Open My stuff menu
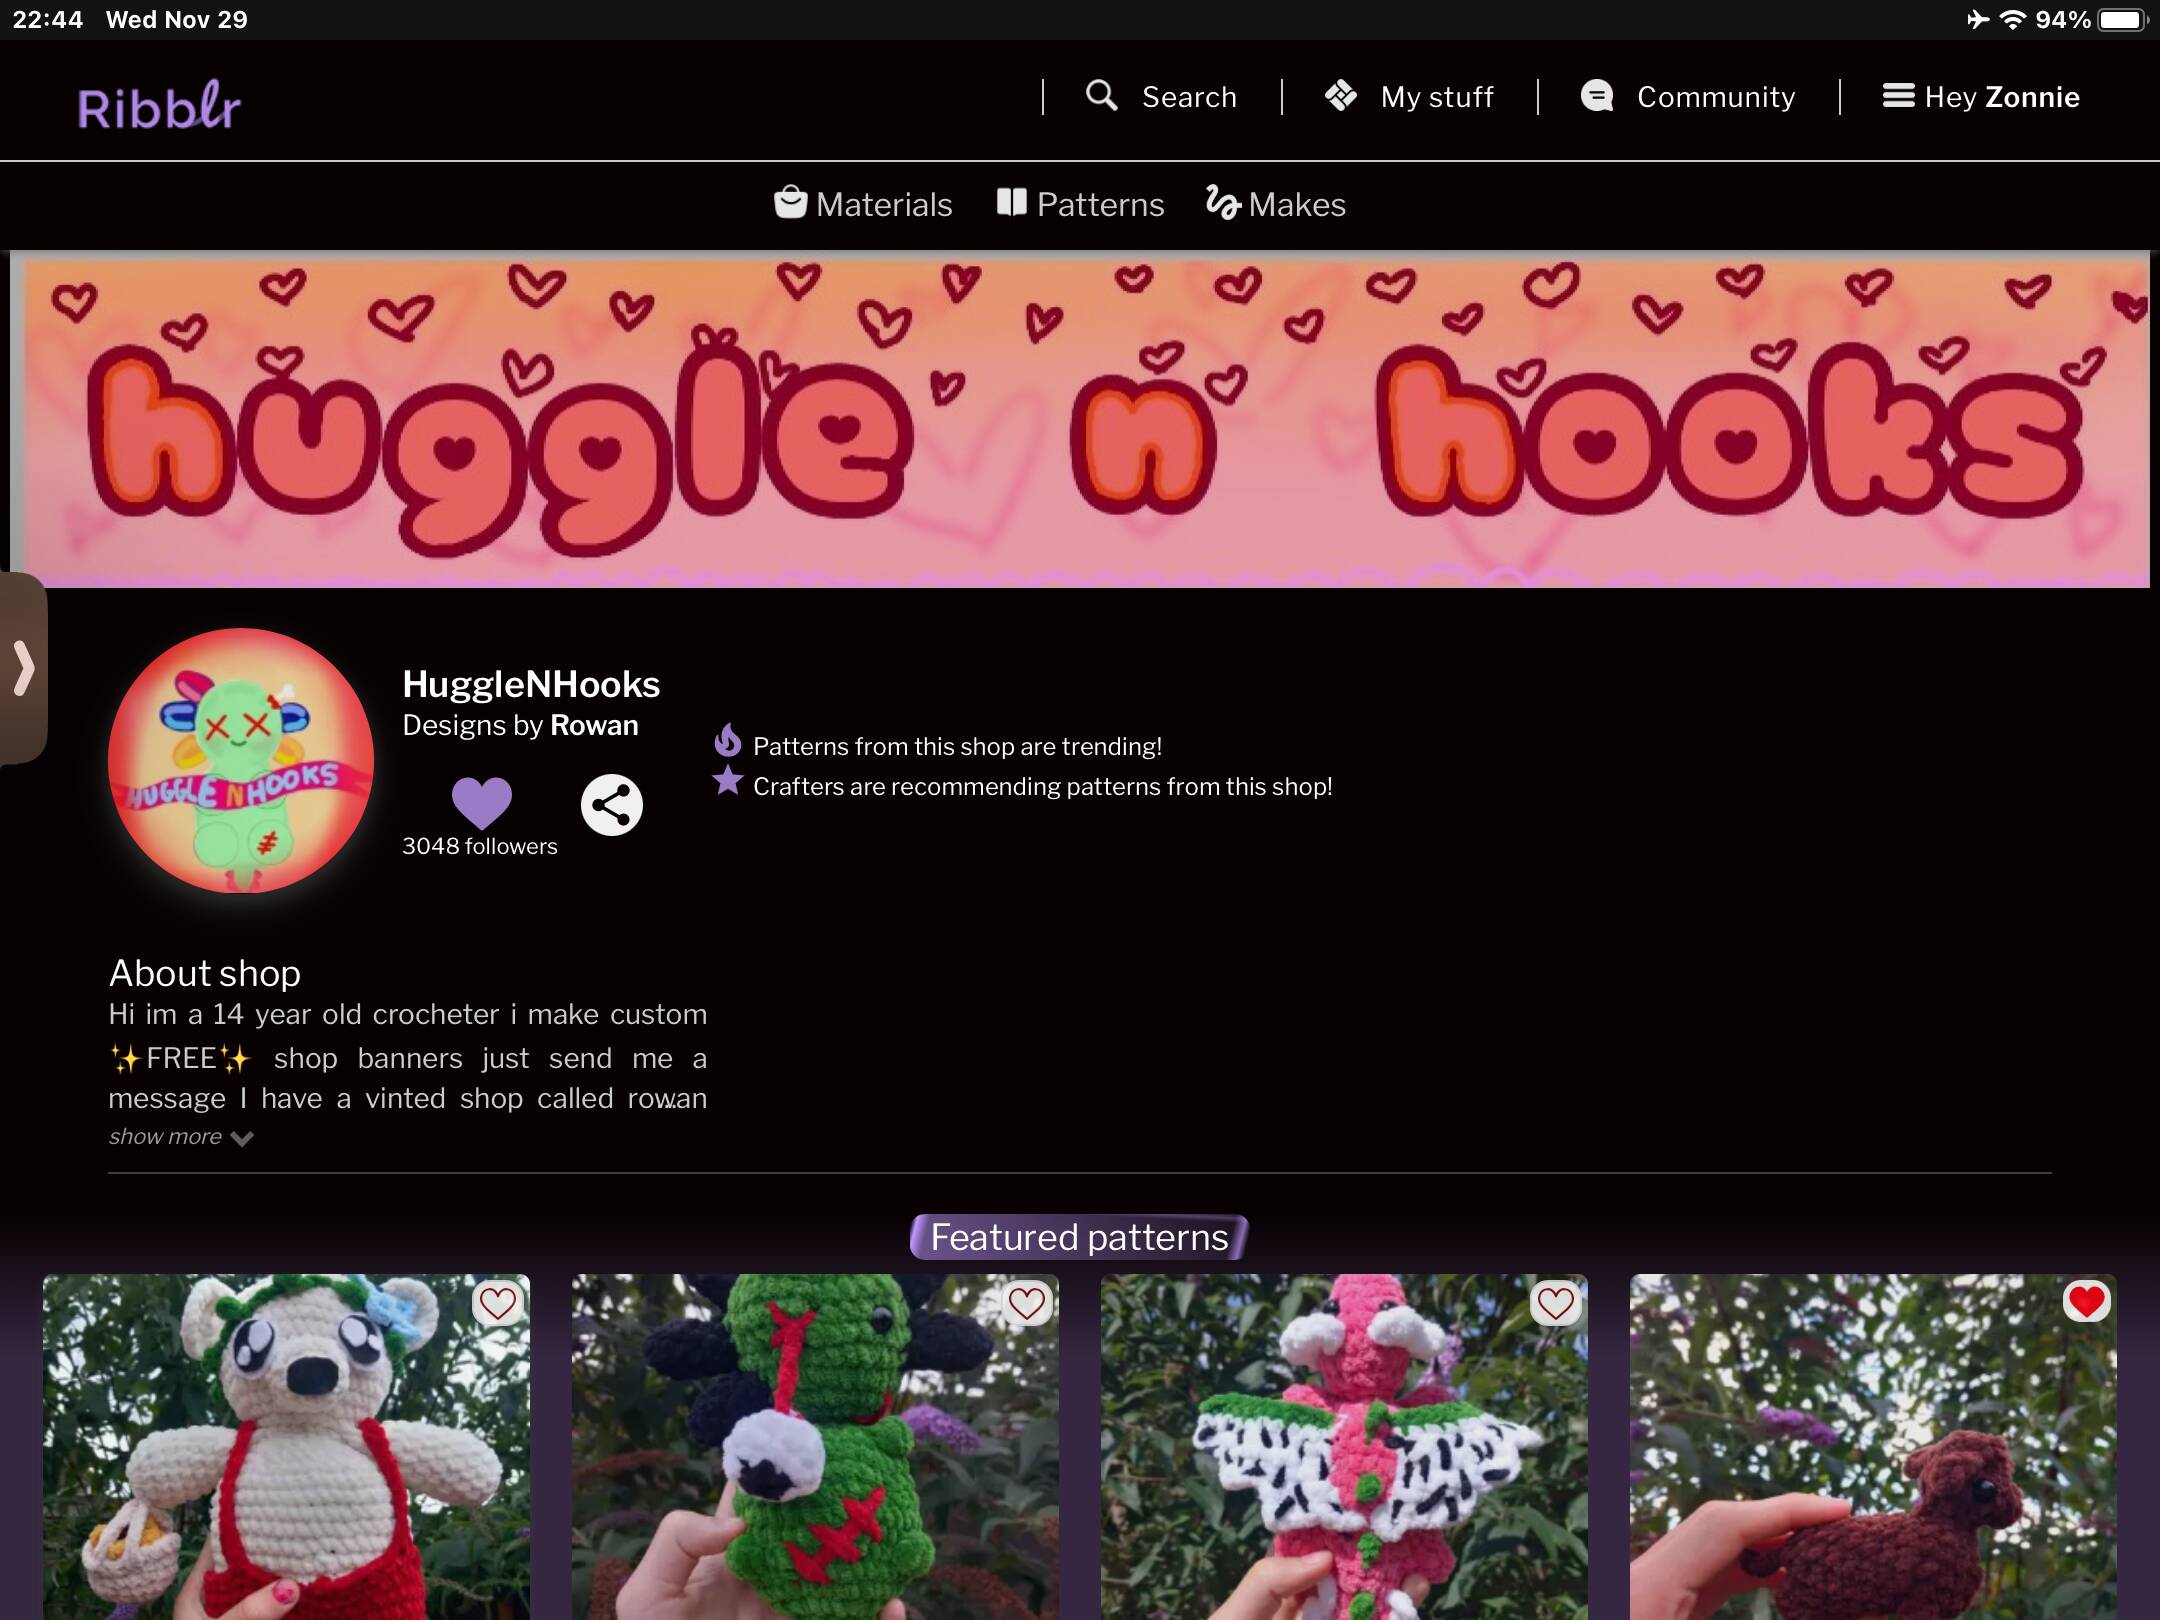2160x1620 pixels. click(1436, 97)
